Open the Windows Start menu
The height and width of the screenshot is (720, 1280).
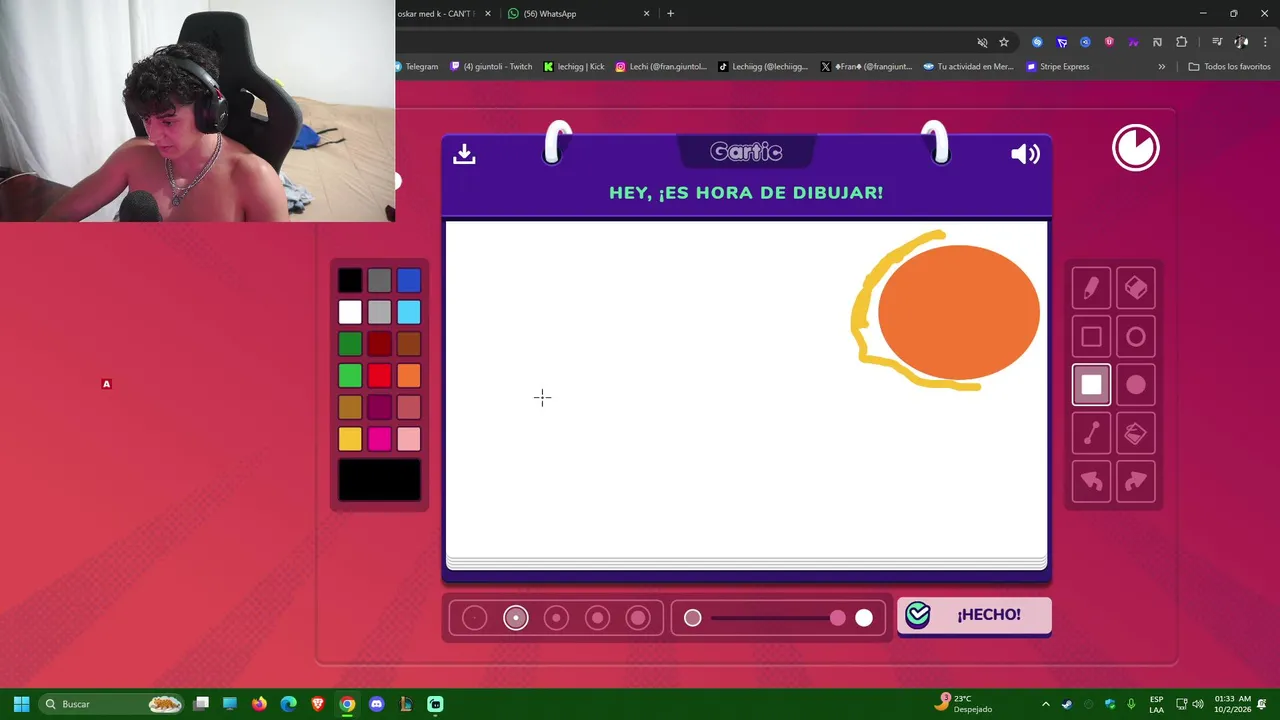(21, 704)
